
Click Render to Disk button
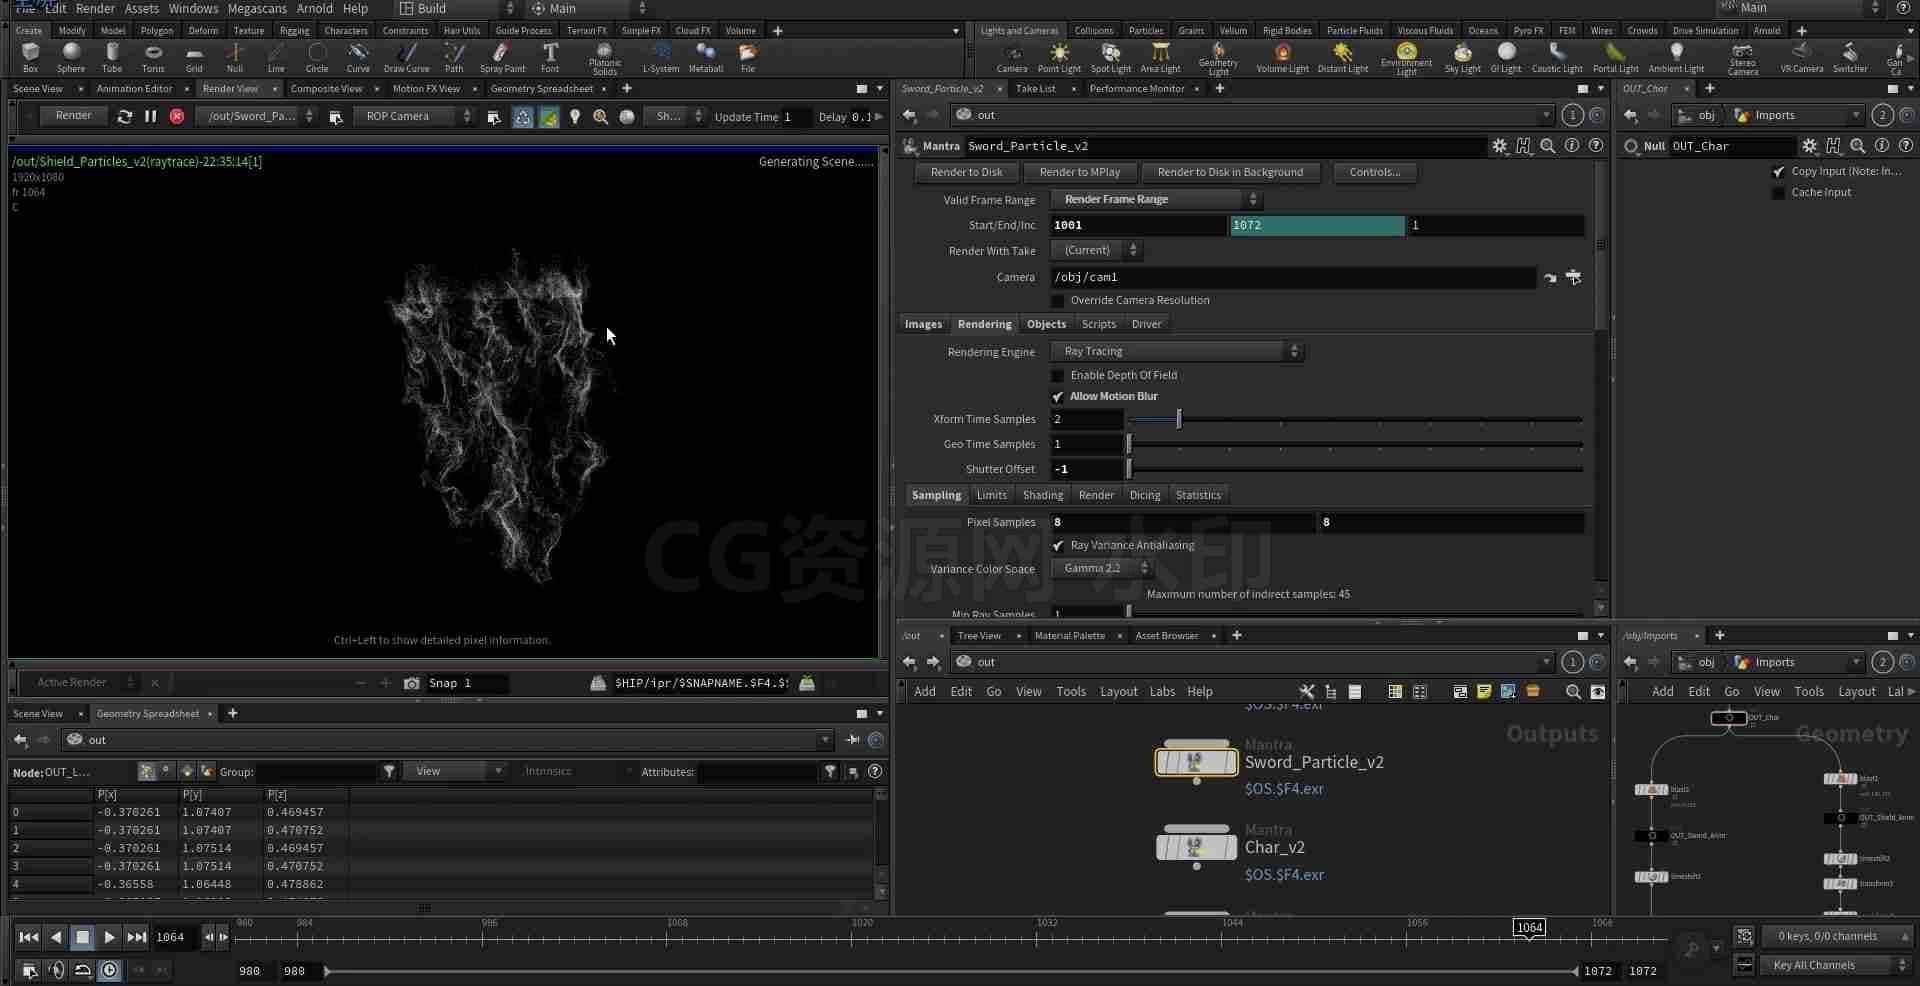point(966,172)
